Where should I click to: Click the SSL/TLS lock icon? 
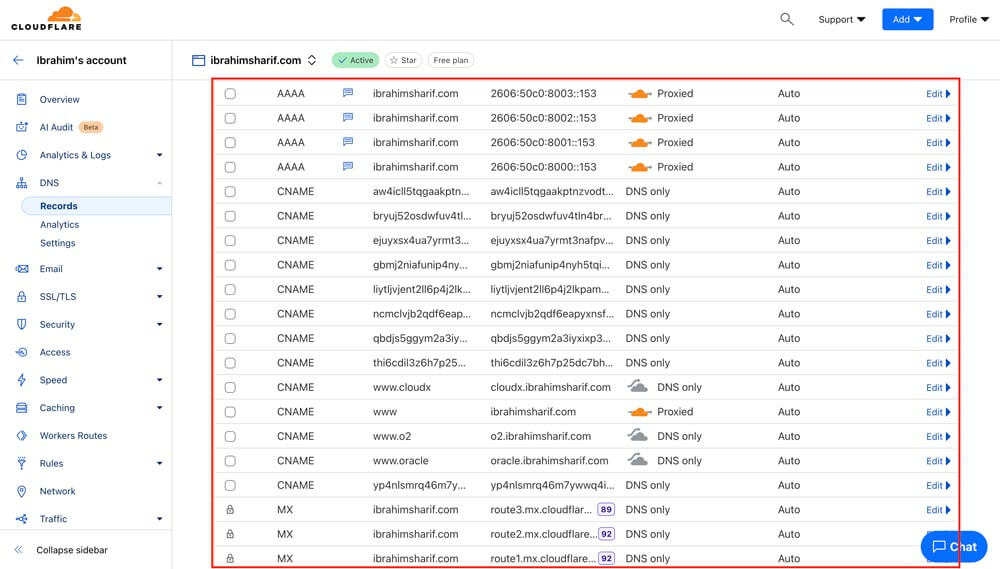tap(22, 297)
